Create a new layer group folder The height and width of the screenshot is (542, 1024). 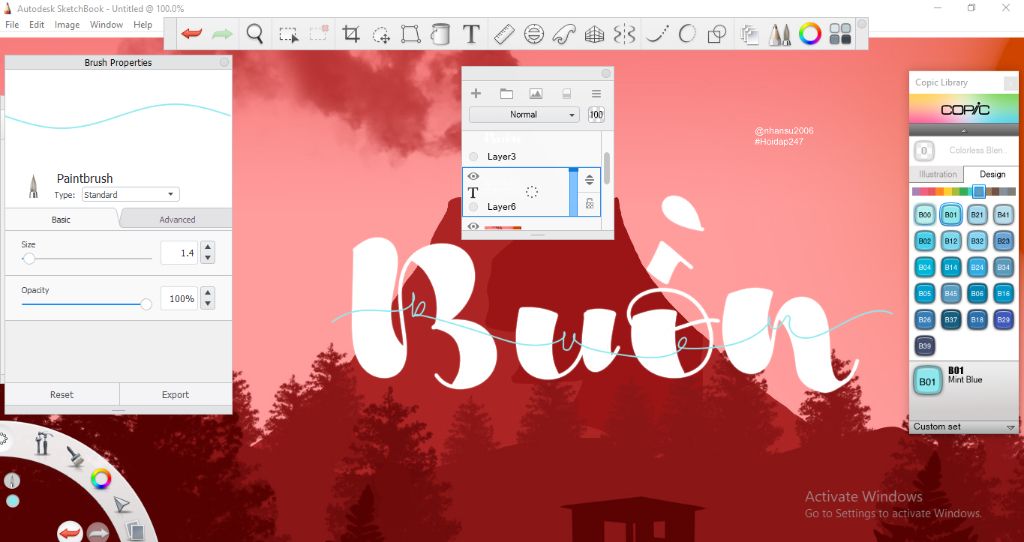point(506,94)
